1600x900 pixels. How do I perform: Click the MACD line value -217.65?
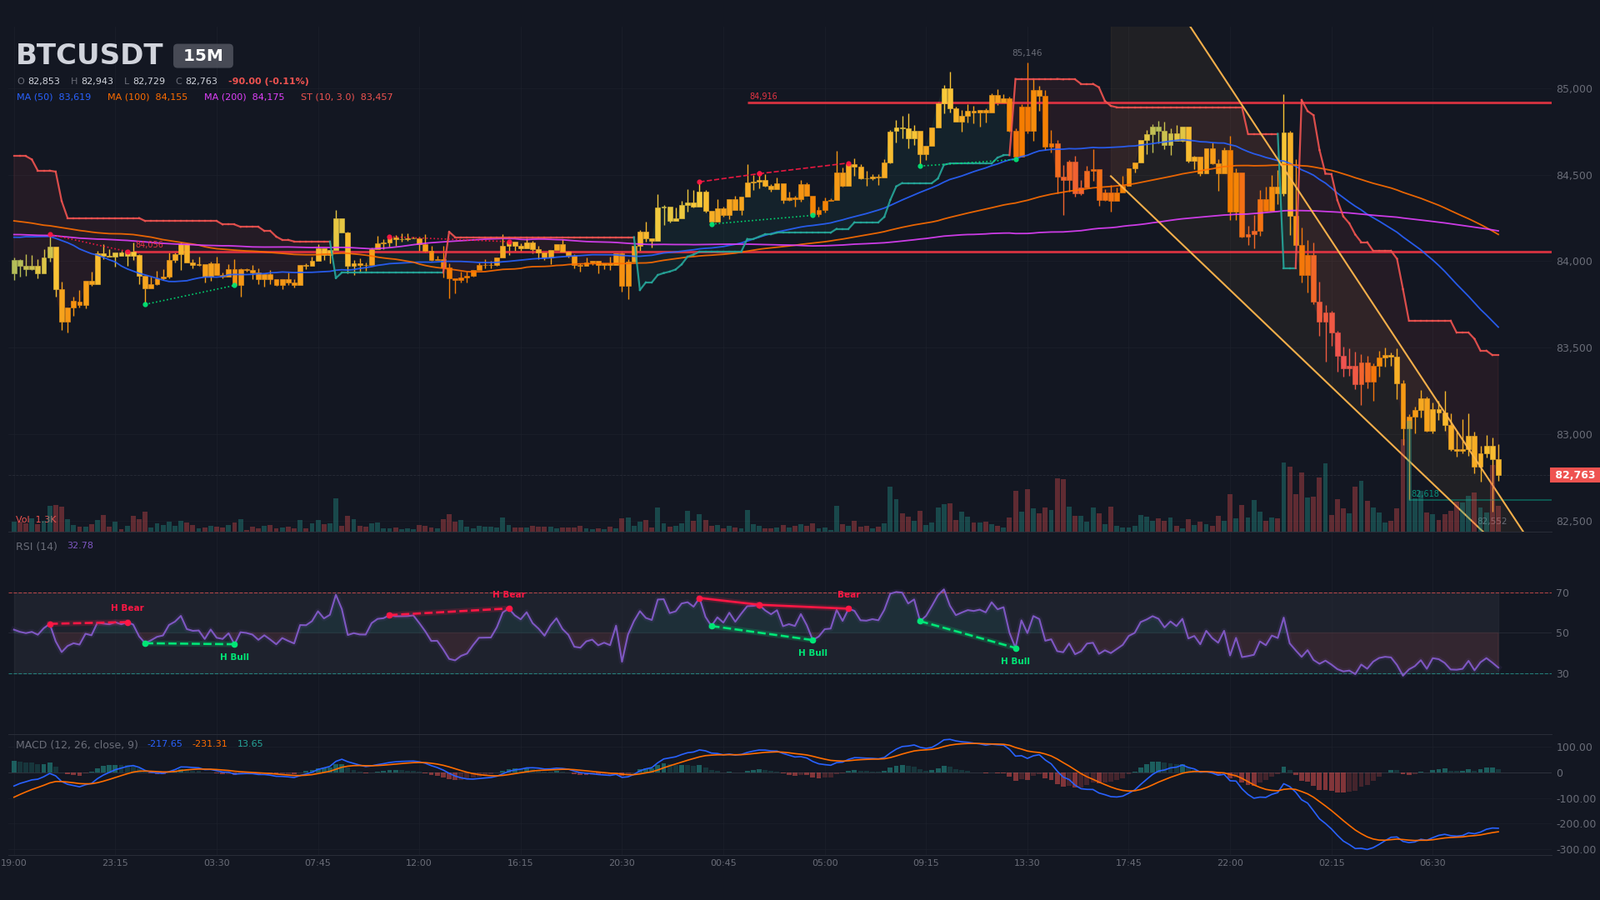165,745
